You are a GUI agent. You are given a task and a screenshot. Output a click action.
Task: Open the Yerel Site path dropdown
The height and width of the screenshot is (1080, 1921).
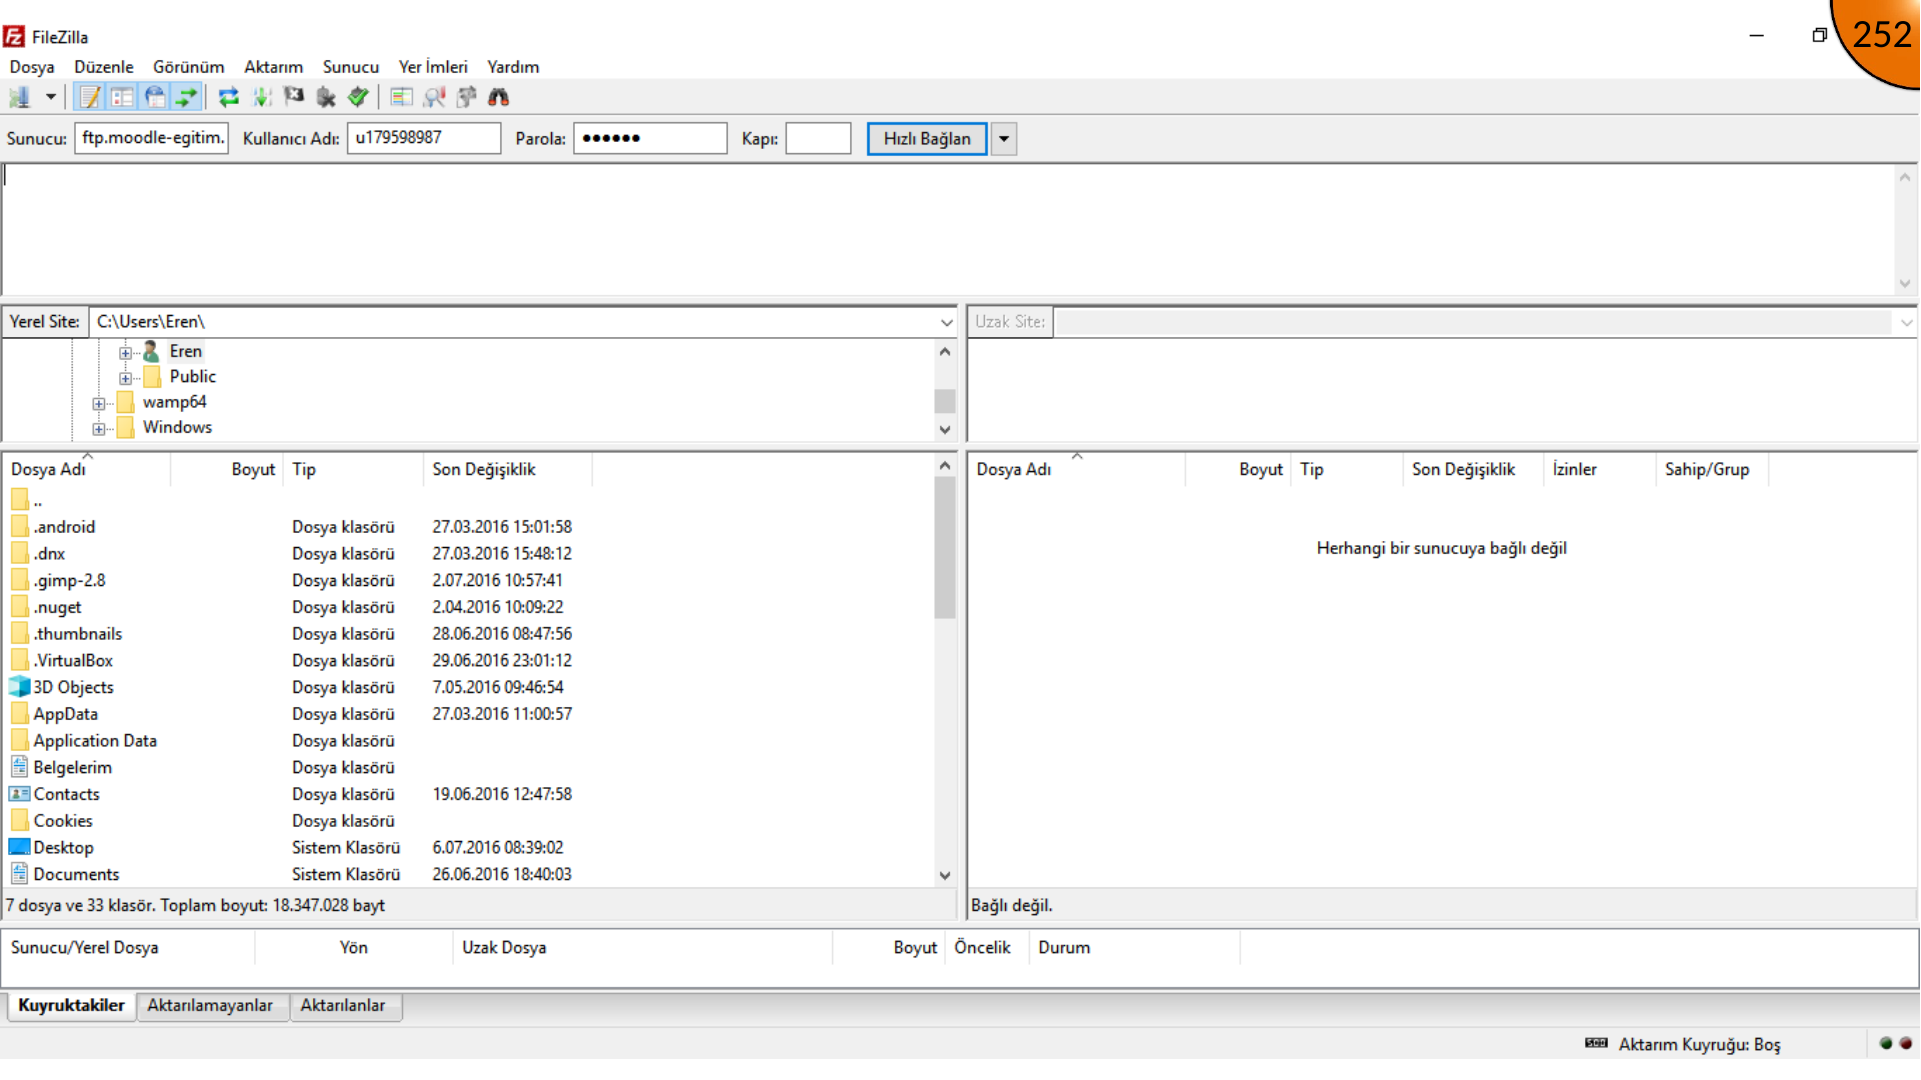tap(946, 322)
